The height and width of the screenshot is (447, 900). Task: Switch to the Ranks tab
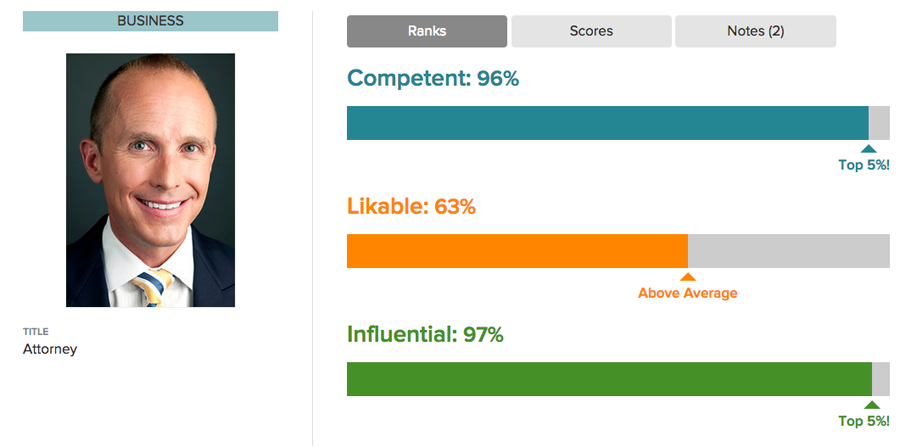[x=426, y=31]
